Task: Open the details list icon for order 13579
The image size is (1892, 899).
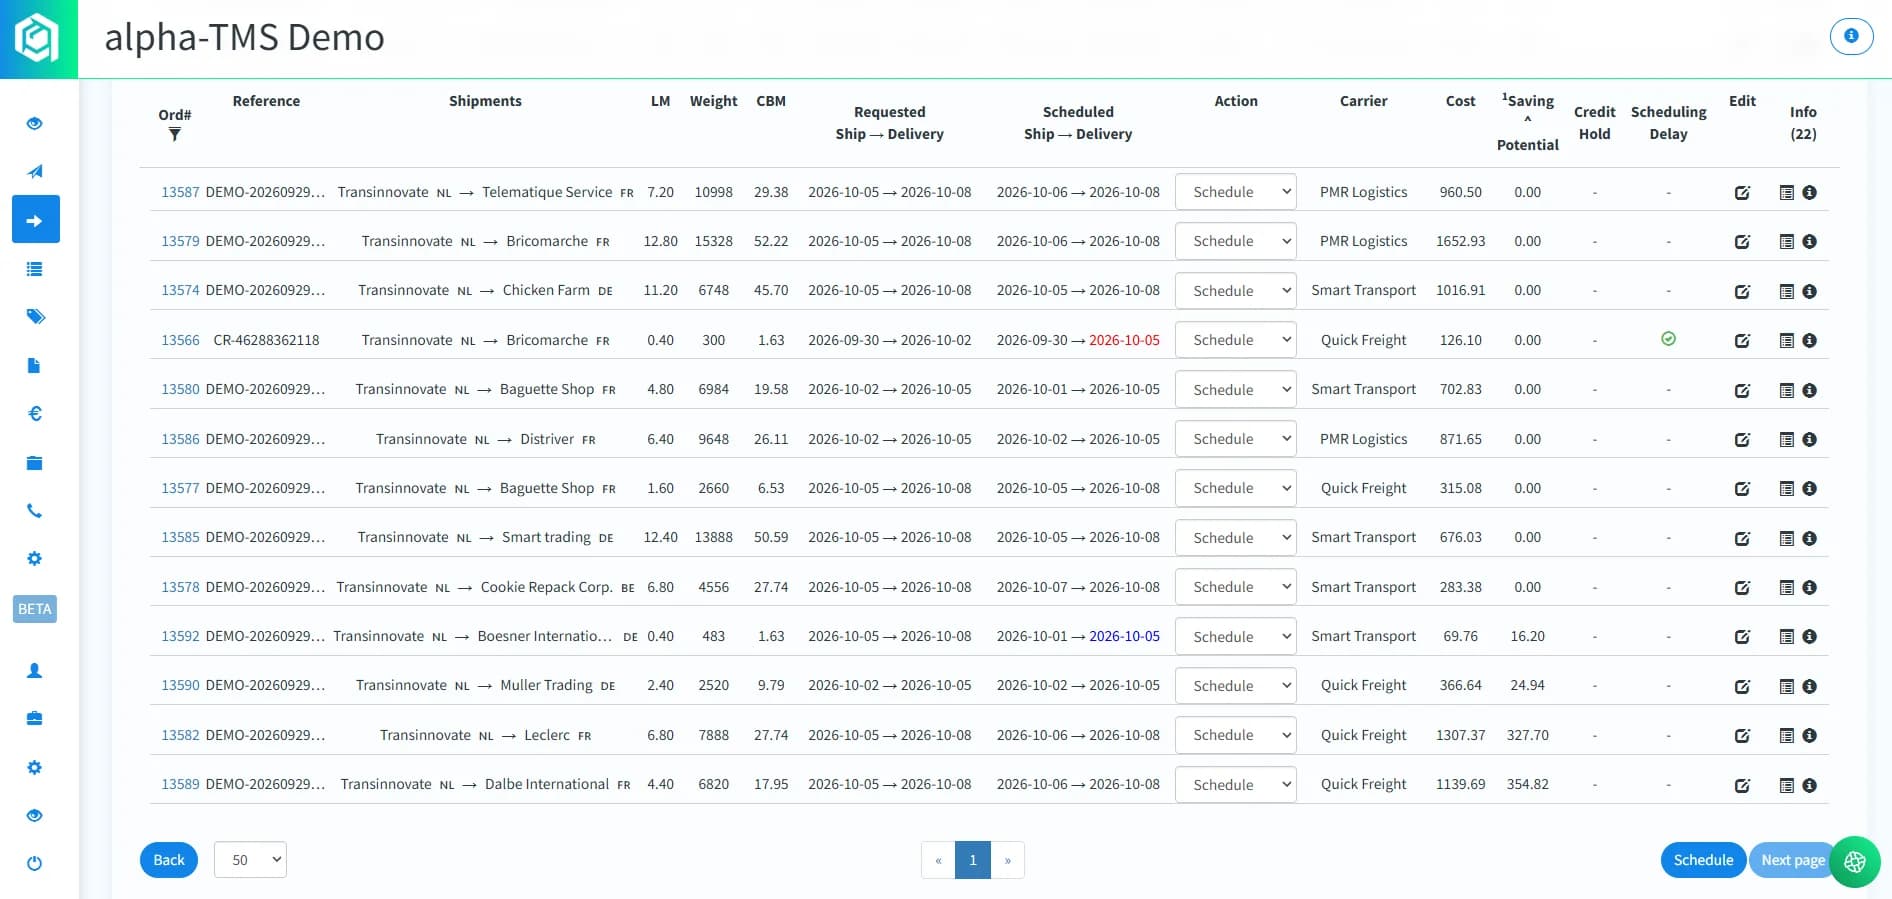Action: (1787, 241)
